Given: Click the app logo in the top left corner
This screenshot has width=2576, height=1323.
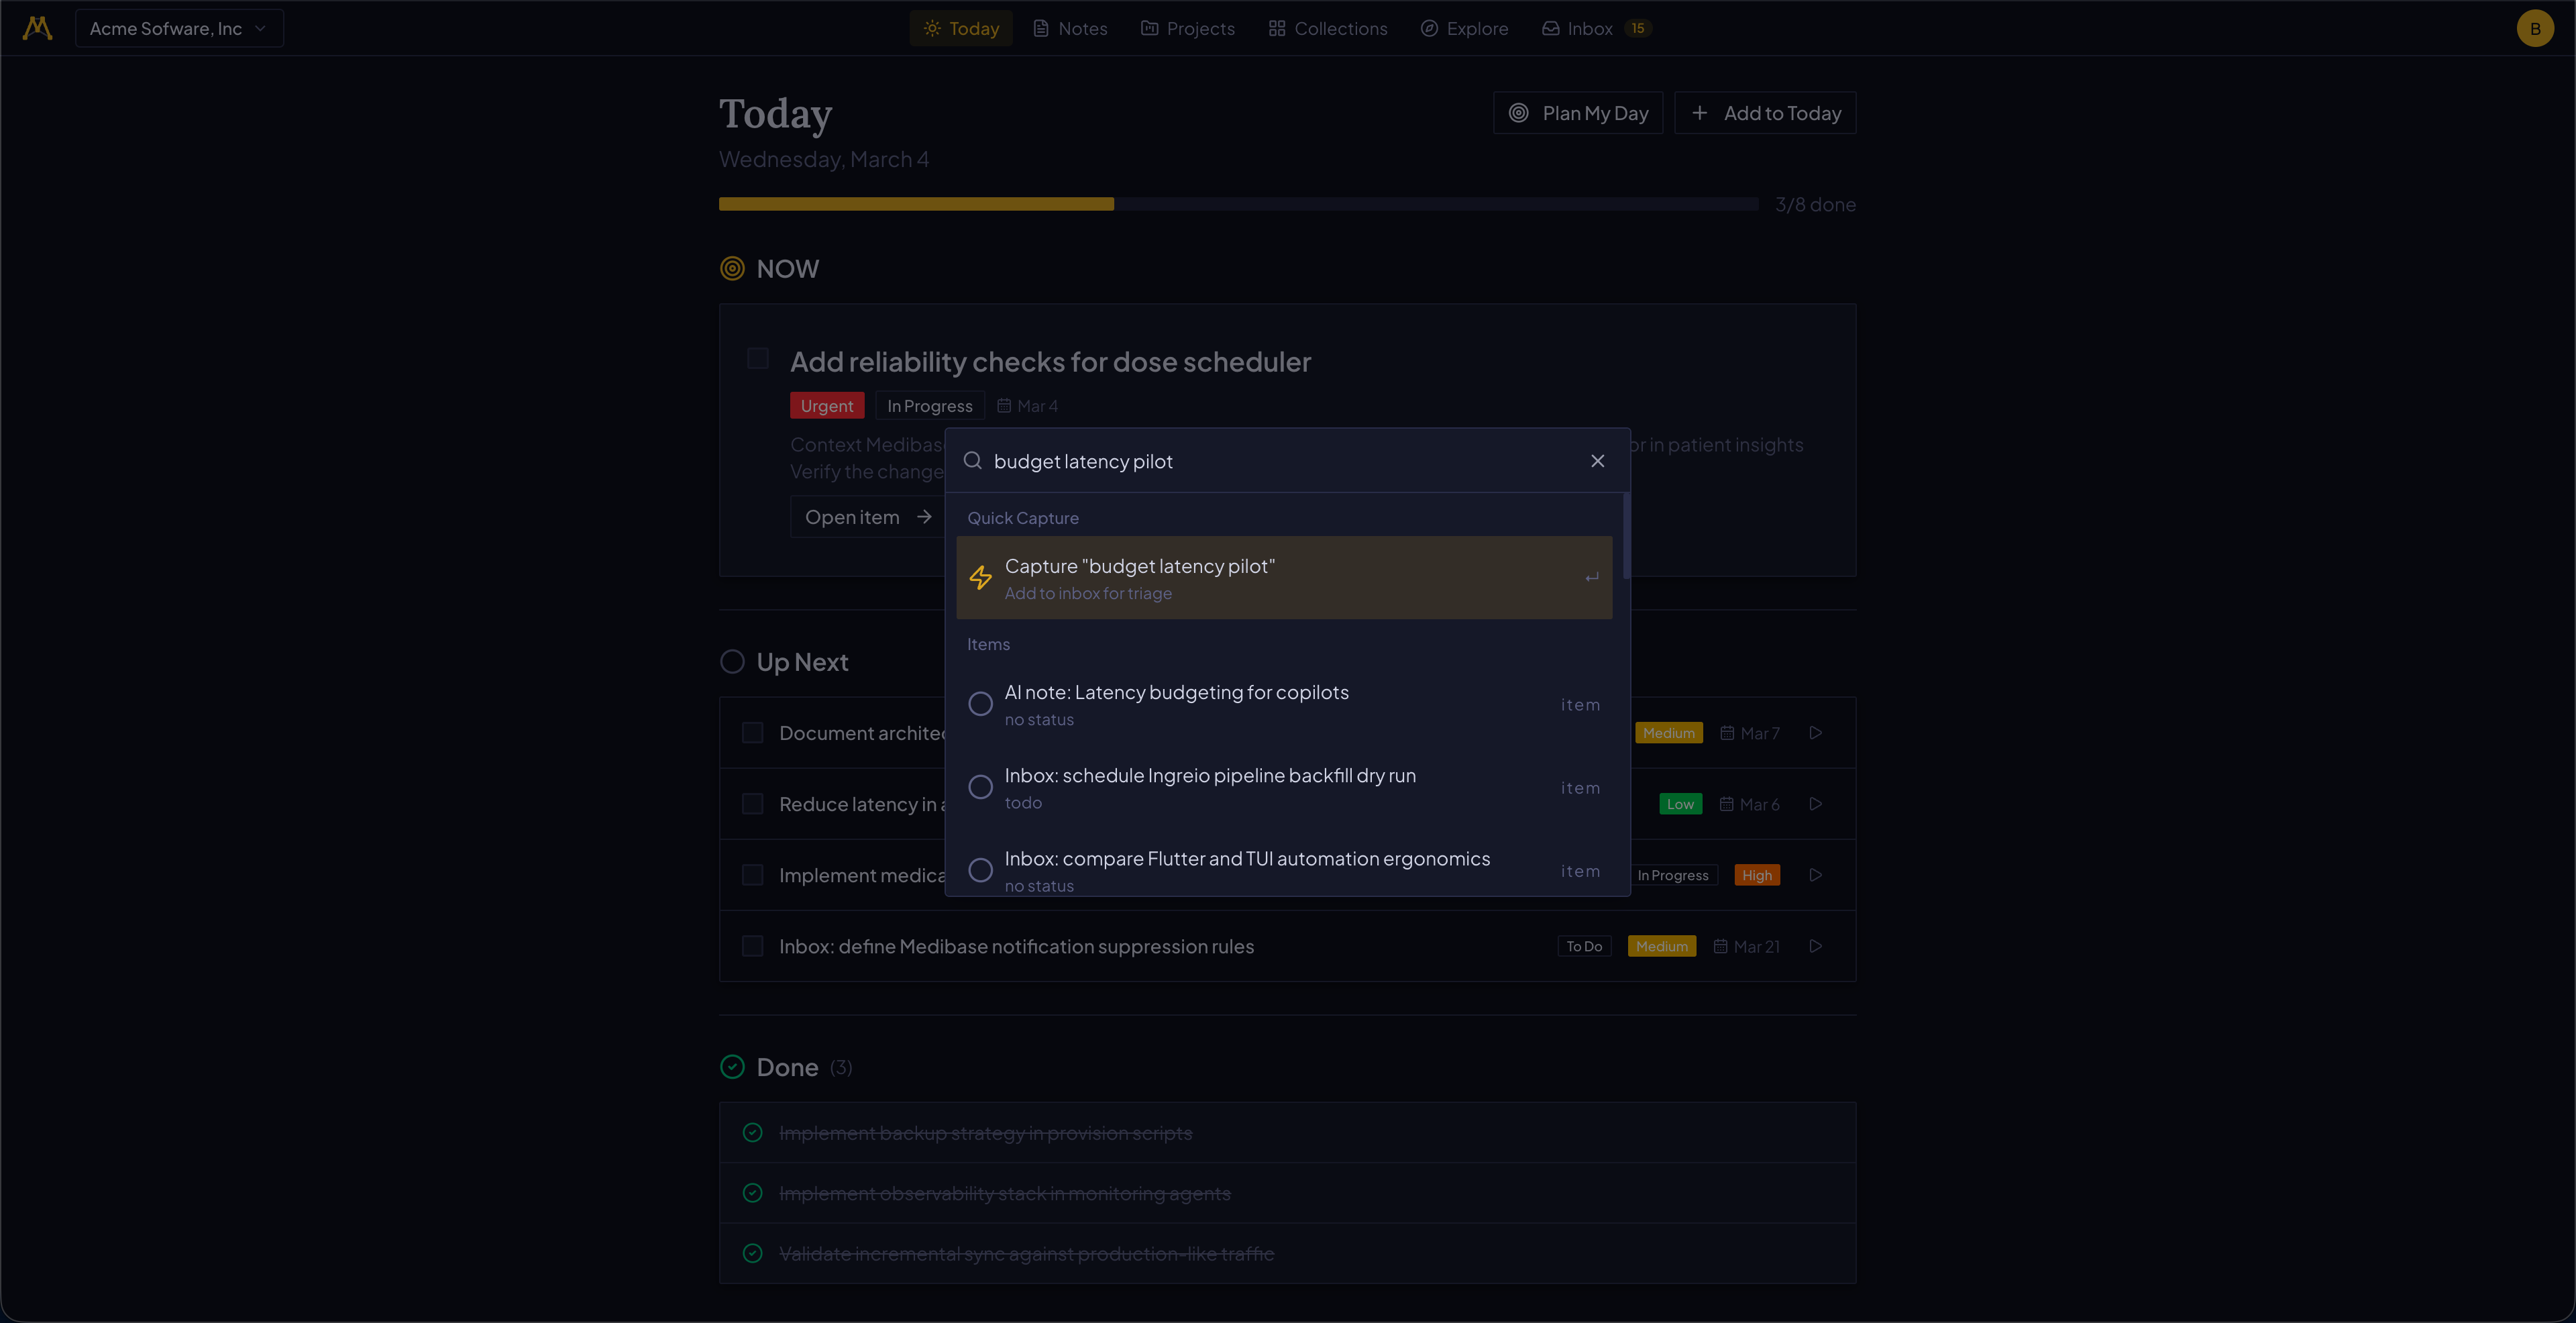Looking at the screenshot, I should coord(37,27).
